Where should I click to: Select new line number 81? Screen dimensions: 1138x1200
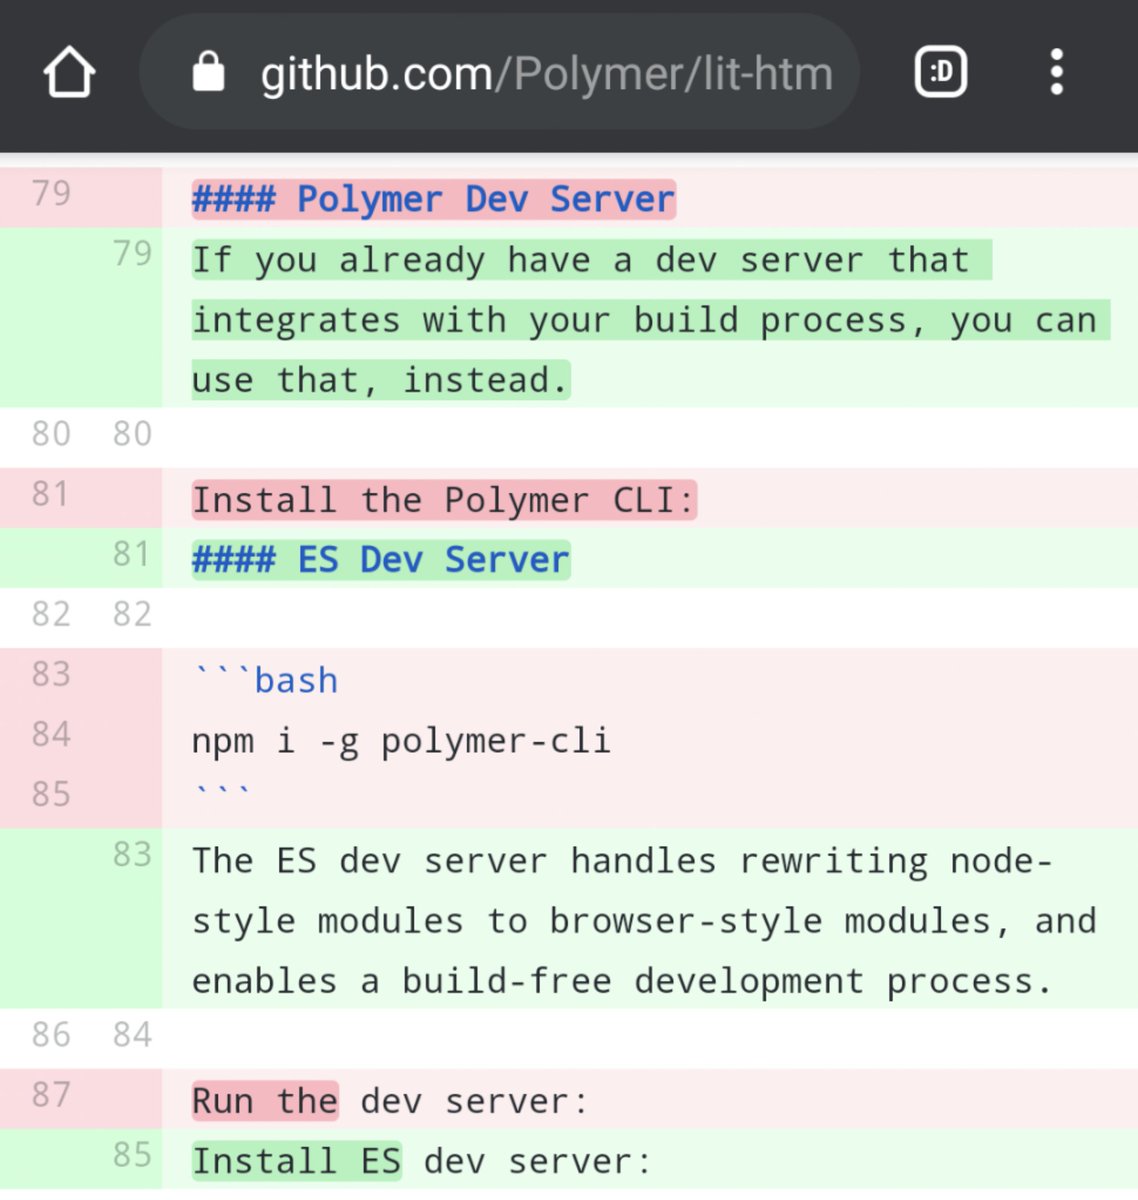pyautogui.click(x=132, y=553)
